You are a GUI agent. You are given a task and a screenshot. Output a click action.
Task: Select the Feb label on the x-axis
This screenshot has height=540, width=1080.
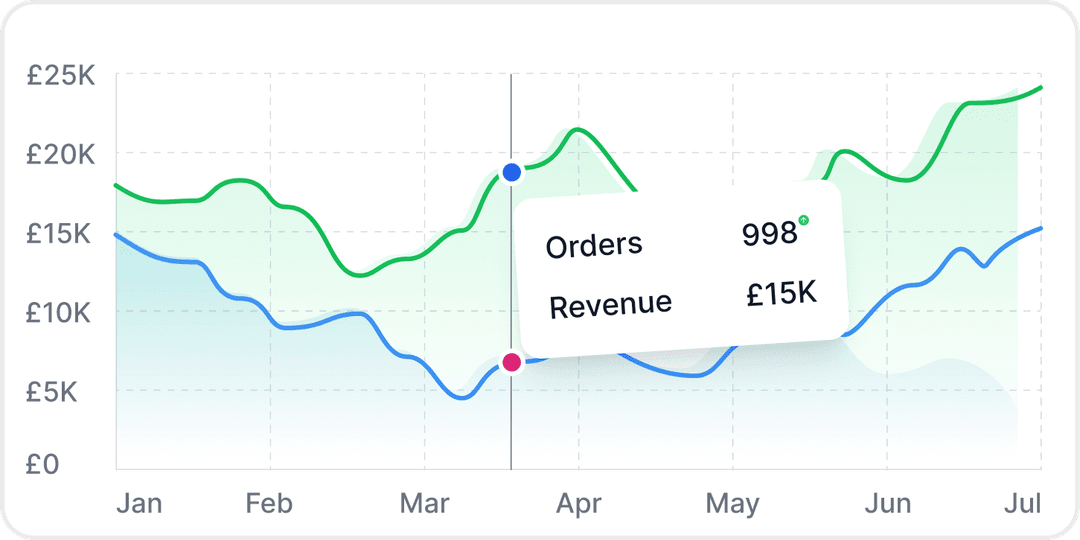(269, 502)
